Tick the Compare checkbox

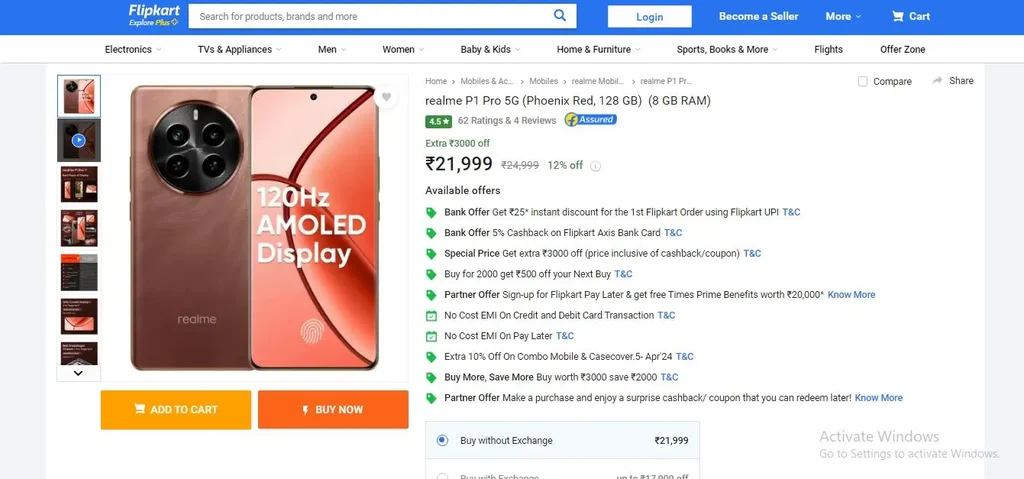click(863, 82)
